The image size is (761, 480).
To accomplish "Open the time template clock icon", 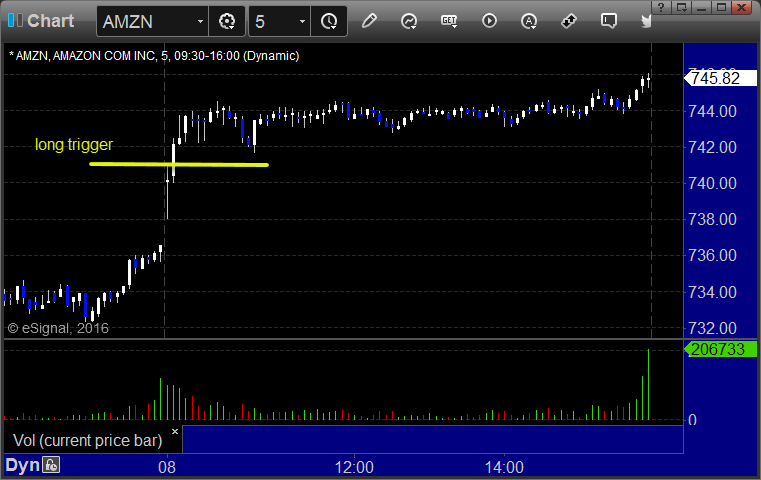I will pyautogui.click(x=329, y=21).
